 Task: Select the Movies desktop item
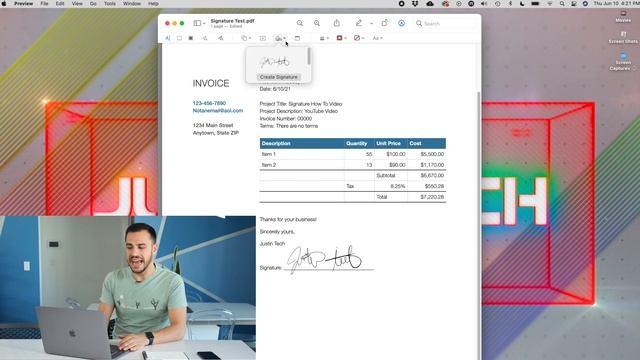(623, 16)
